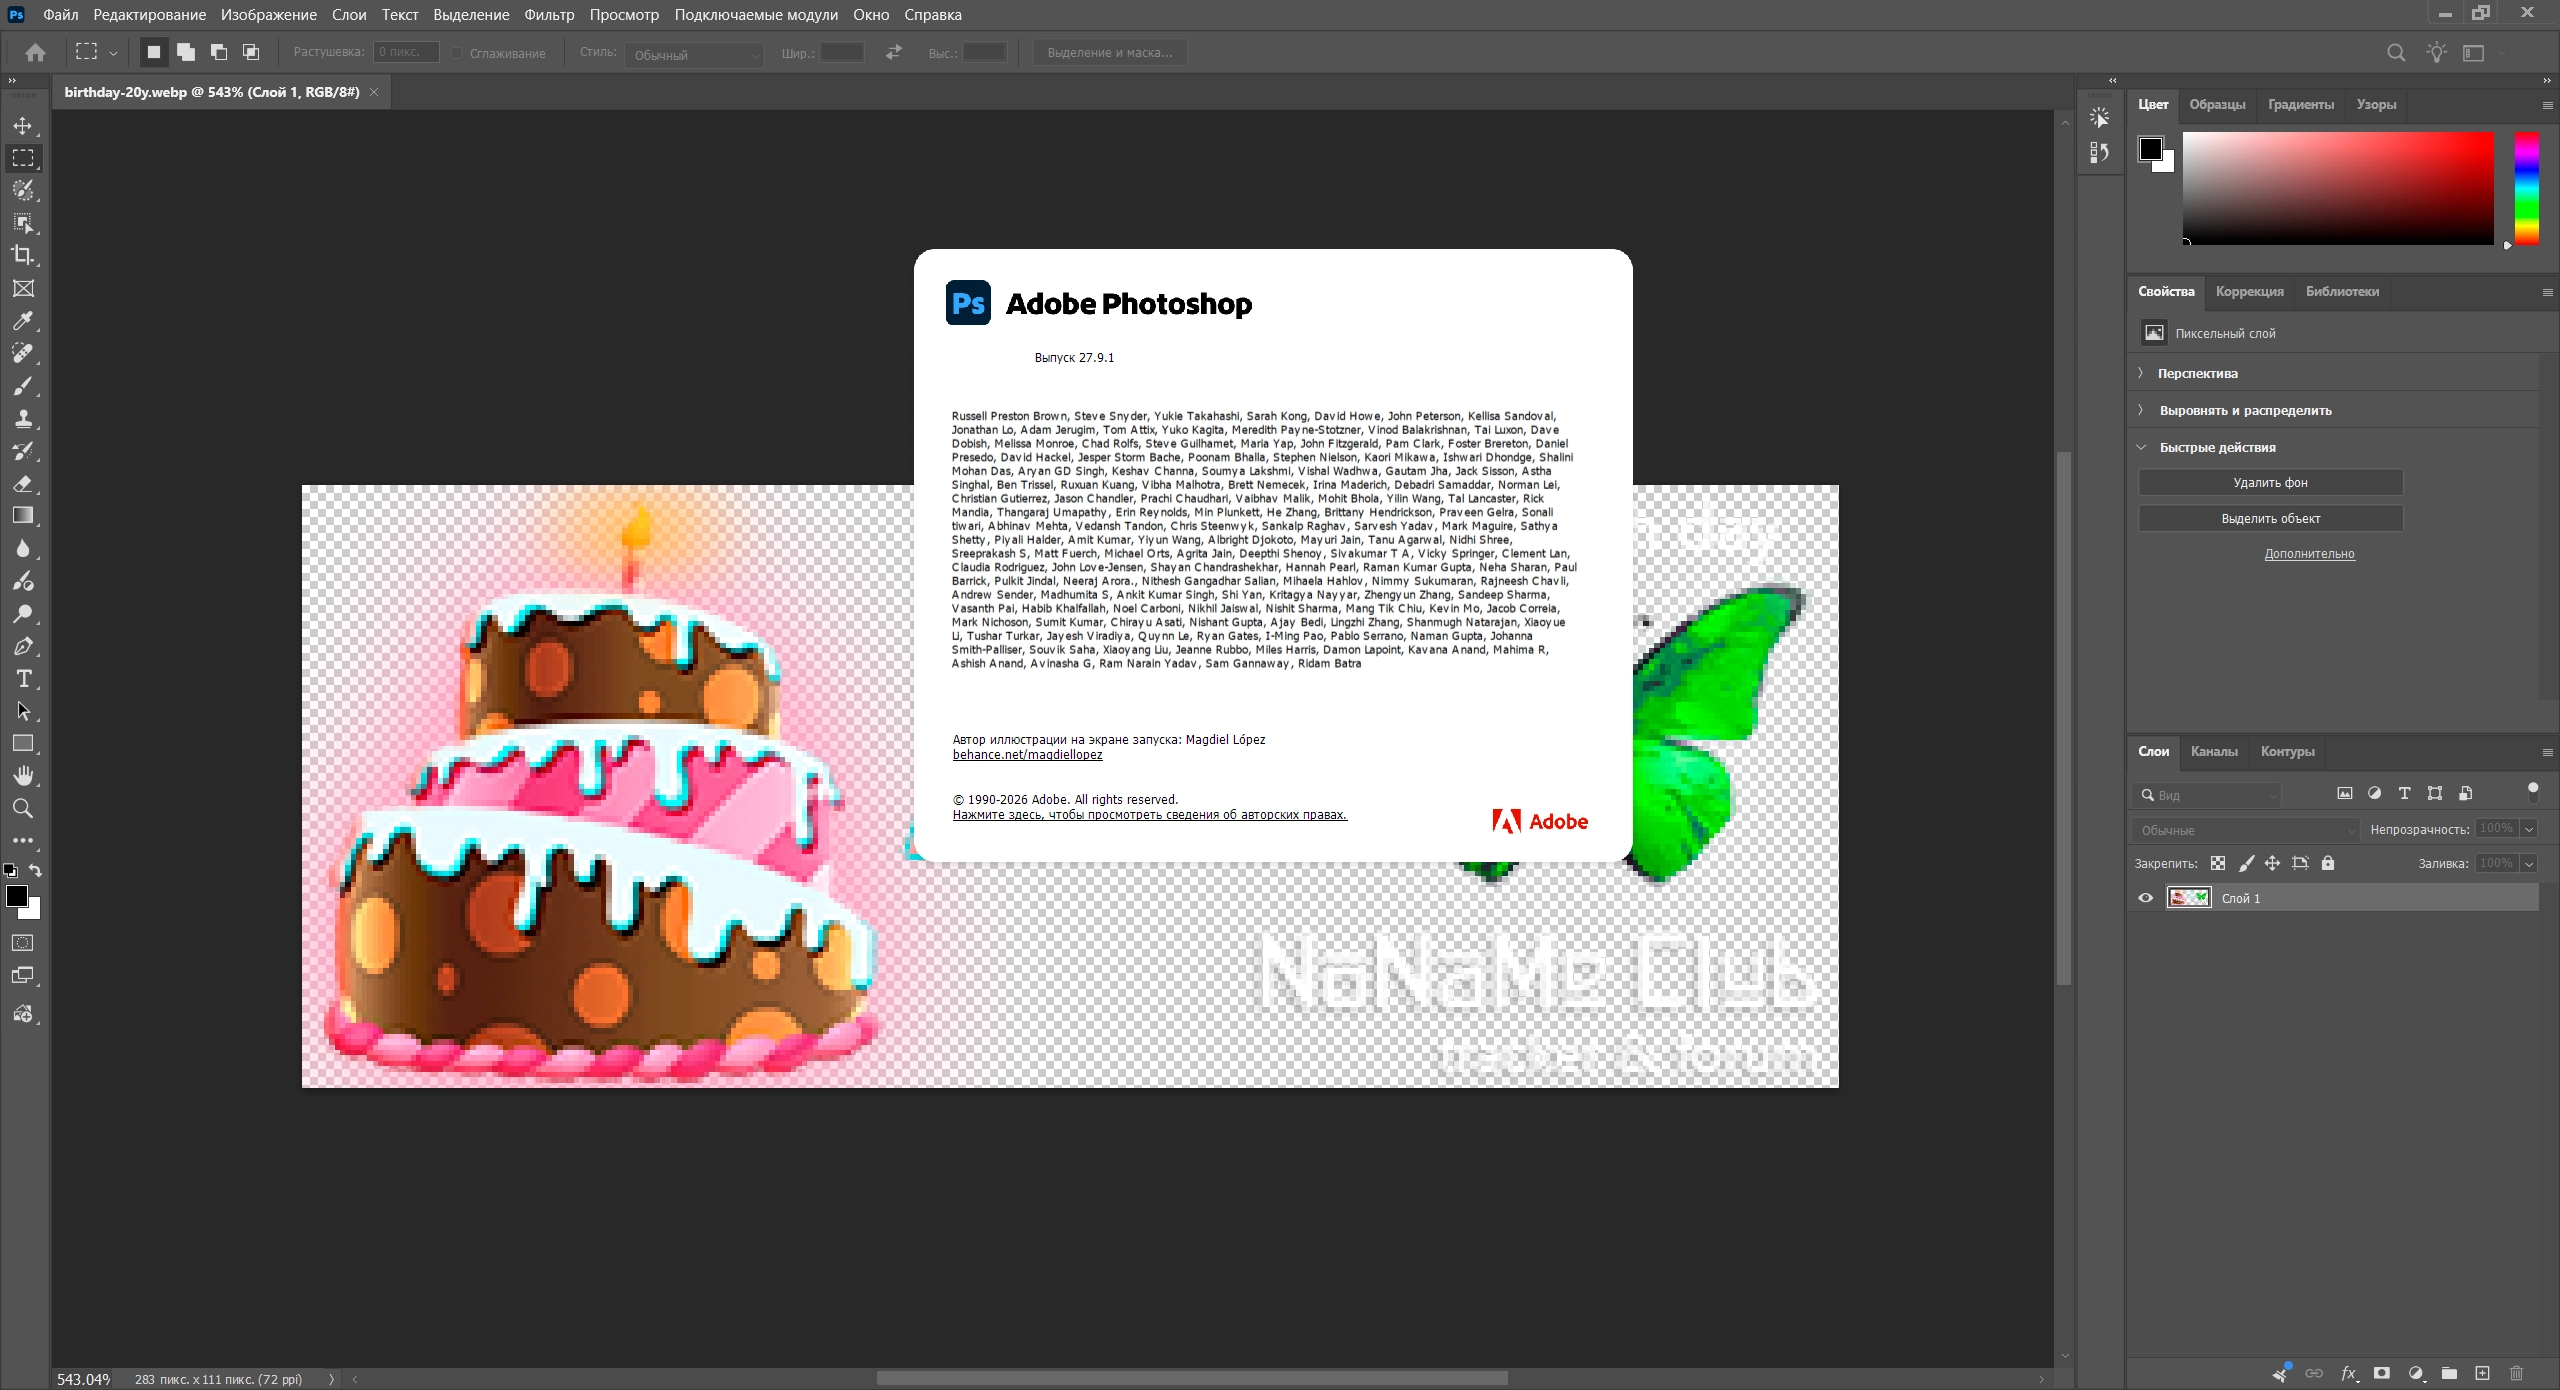The image size is (2560, 1390).
Task: Click the hue spectrum slider
Action: (x=2527, y=188)
